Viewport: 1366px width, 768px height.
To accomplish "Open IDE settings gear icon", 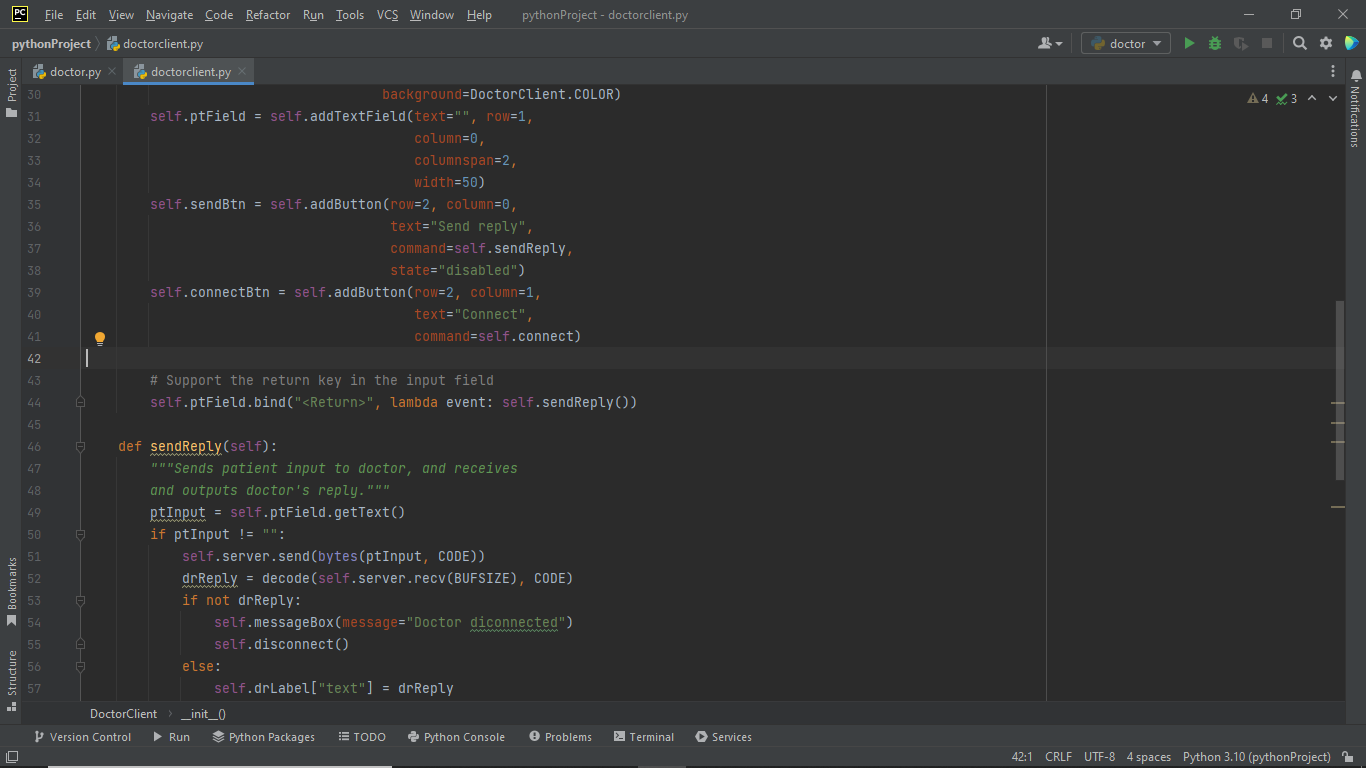I will (1326, 43).
